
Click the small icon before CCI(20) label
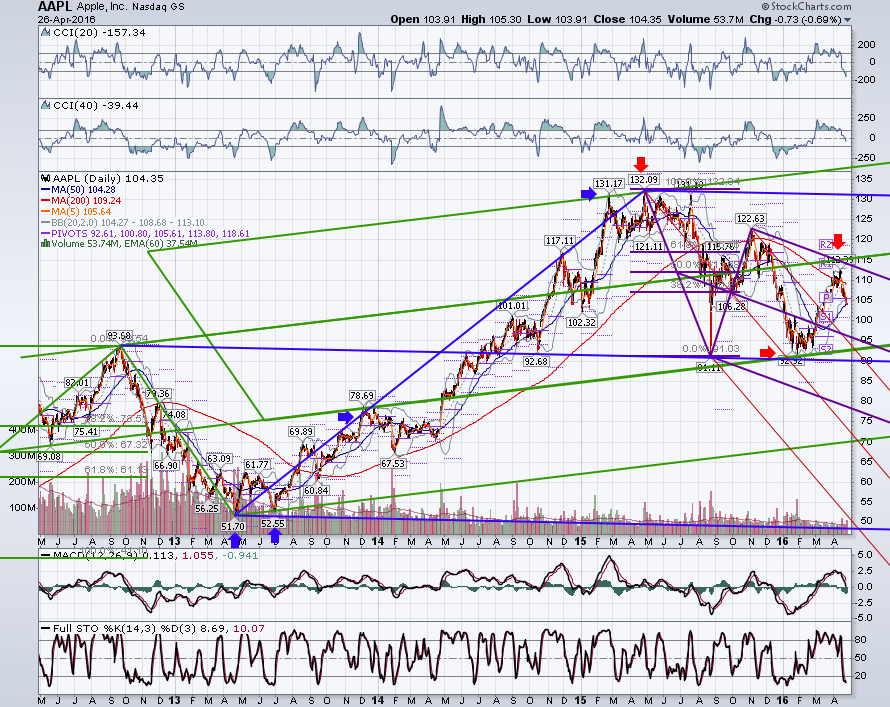[x=45, y=33]
